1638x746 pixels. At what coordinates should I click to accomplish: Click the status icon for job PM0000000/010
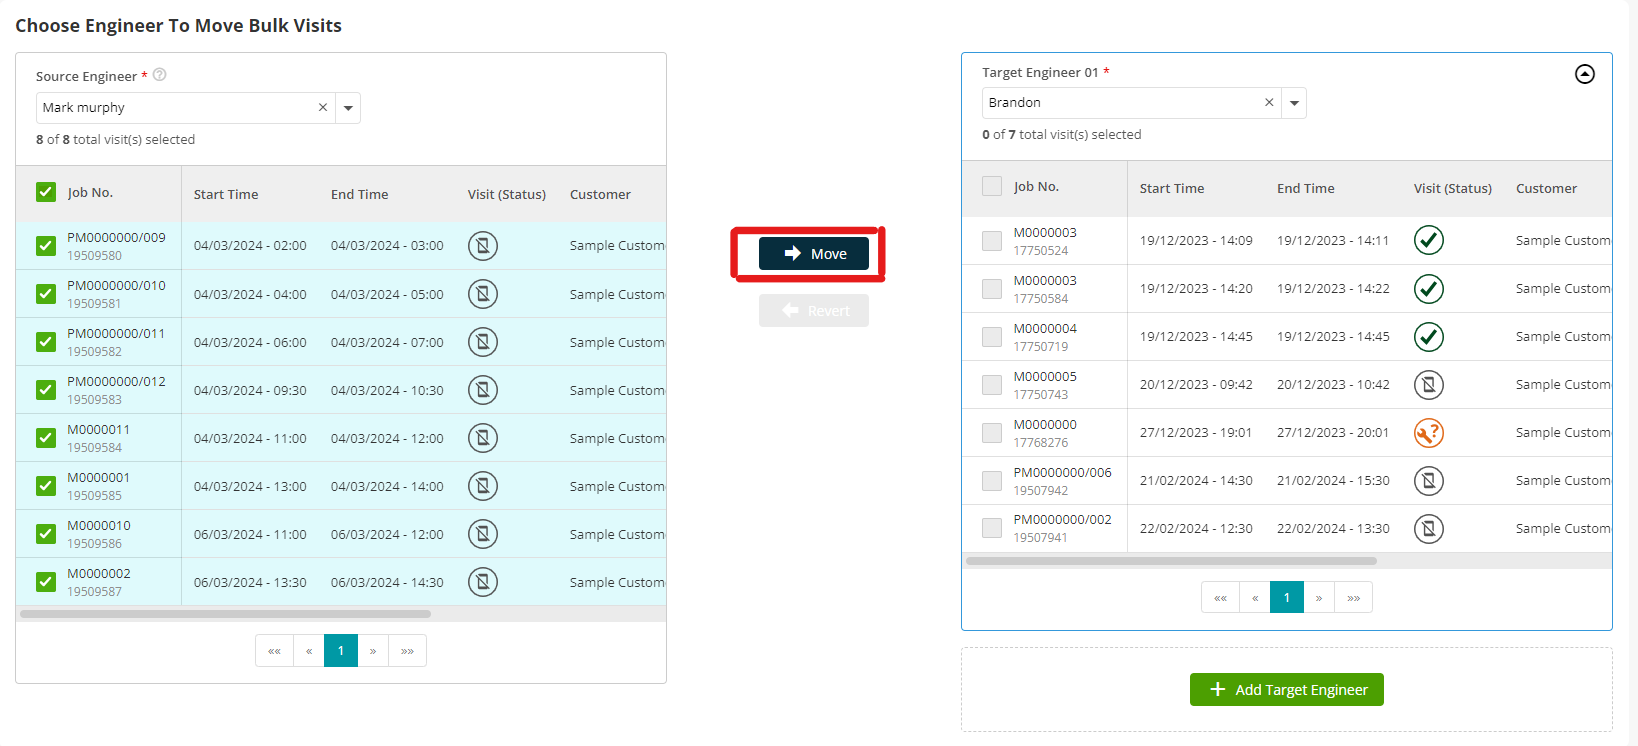[483, 294]
